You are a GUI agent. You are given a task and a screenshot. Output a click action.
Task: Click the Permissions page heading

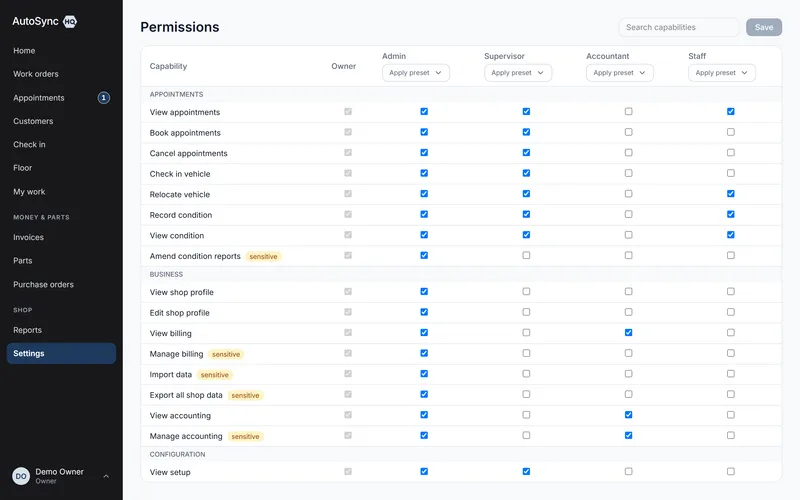tap(180, 27)
